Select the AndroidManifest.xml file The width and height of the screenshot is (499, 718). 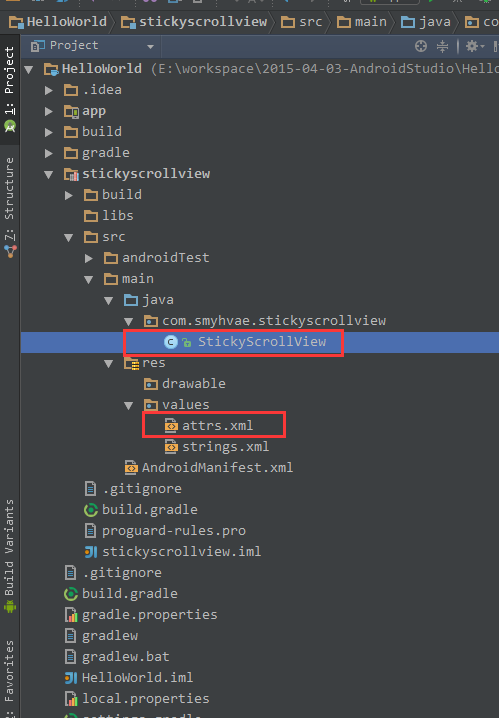pyautogui.click(x=209, y=468)
